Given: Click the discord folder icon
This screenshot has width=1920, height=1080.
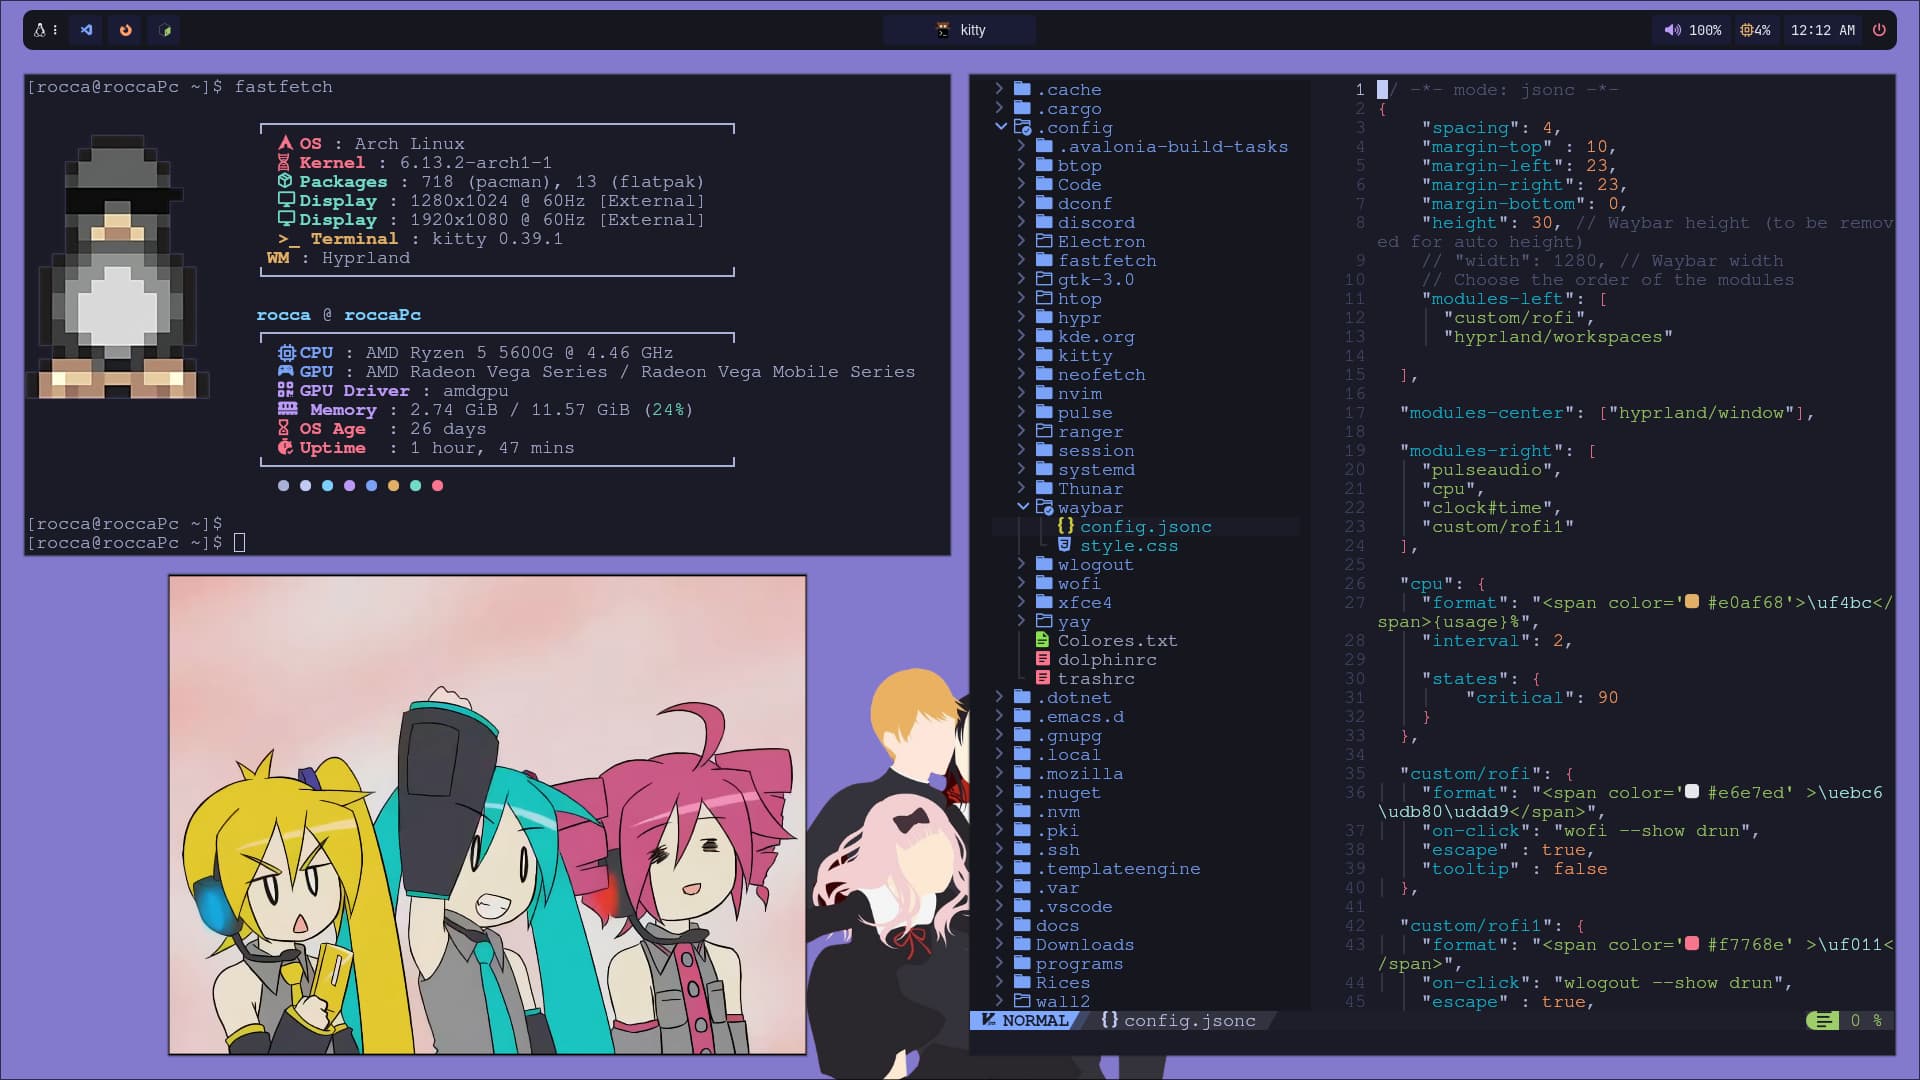Looking at the screenshot, I should coord(1044,222).
